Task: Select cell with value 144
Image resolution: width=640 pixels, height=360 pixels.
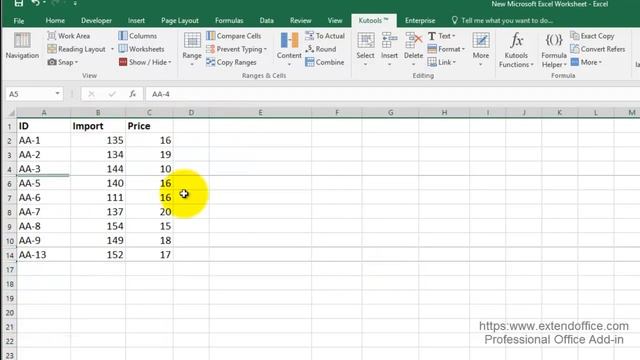Action: click(98, 169)
